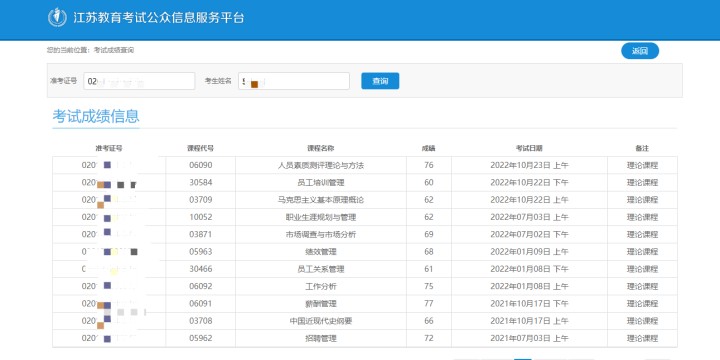Click course name 职业生涯规划与管理

pyautogui.click(x=321, y=217)
